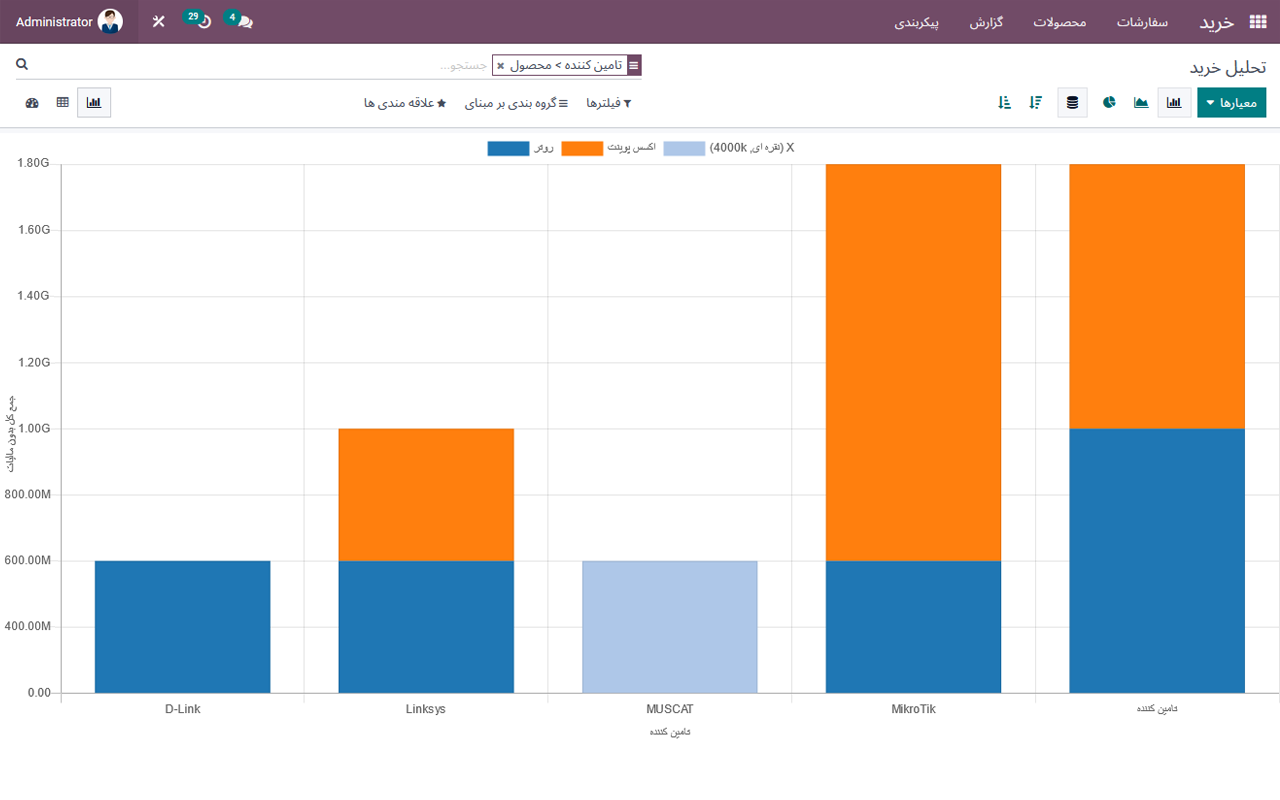Select bar chart mode button

(1174, 103)
